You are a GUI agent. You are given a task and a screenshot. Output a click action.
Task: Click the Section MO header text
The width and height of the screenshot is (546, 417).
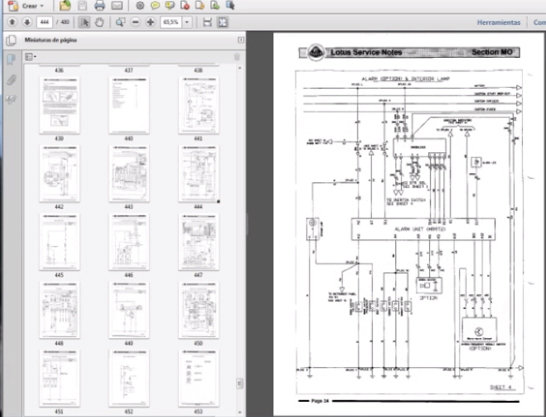(492, 52)
